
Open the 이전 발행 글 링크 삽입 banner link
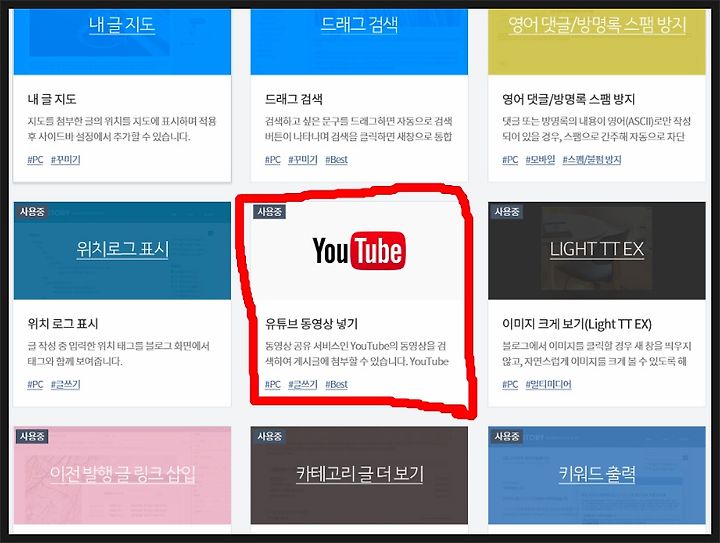pyautogui.click(x=123, y=474)
